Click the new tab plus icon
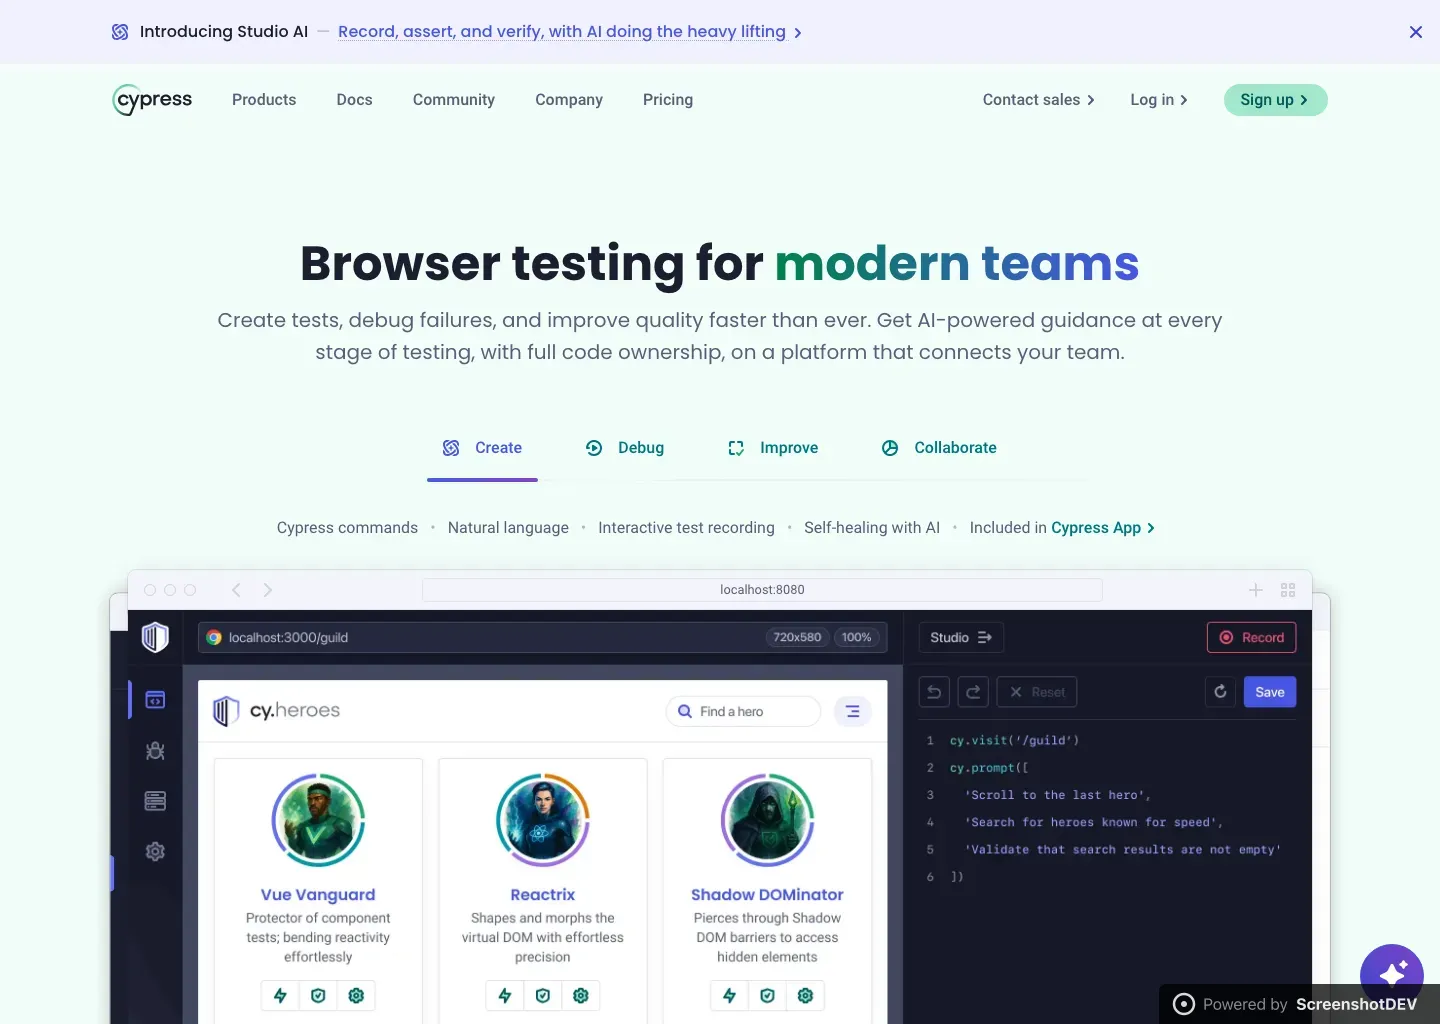This screenshot has height=1024, width=1440. pos(1256,590)
